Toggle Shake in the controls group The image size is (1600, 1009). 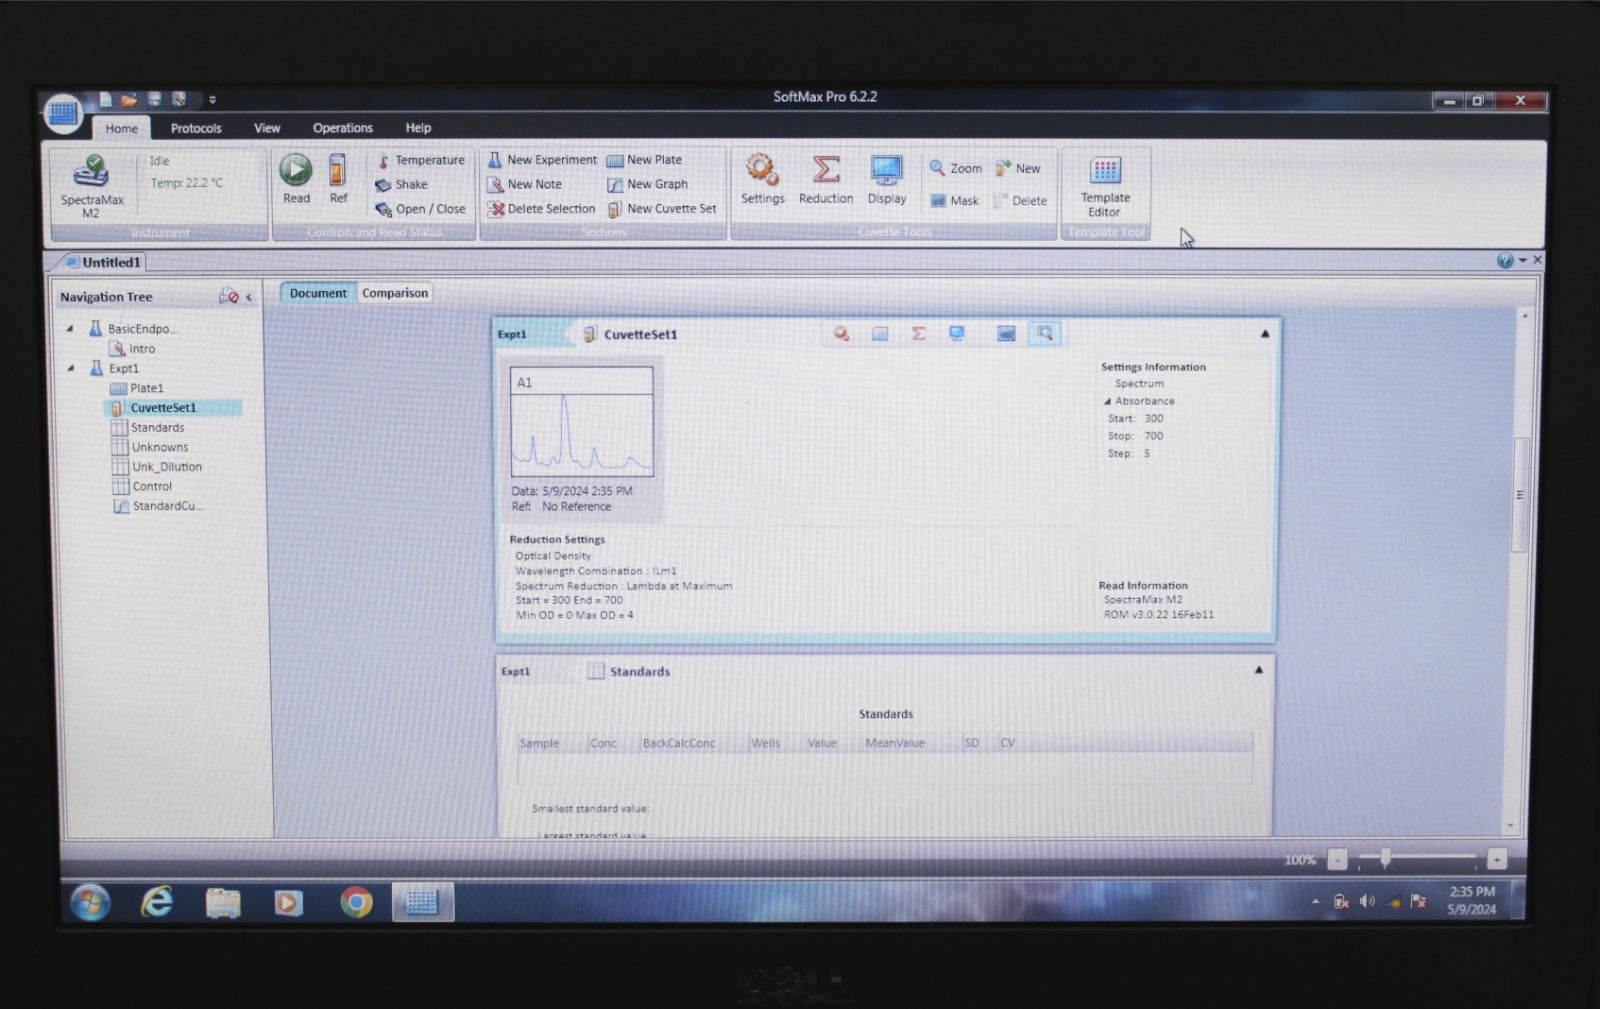(x=402, y=185)
